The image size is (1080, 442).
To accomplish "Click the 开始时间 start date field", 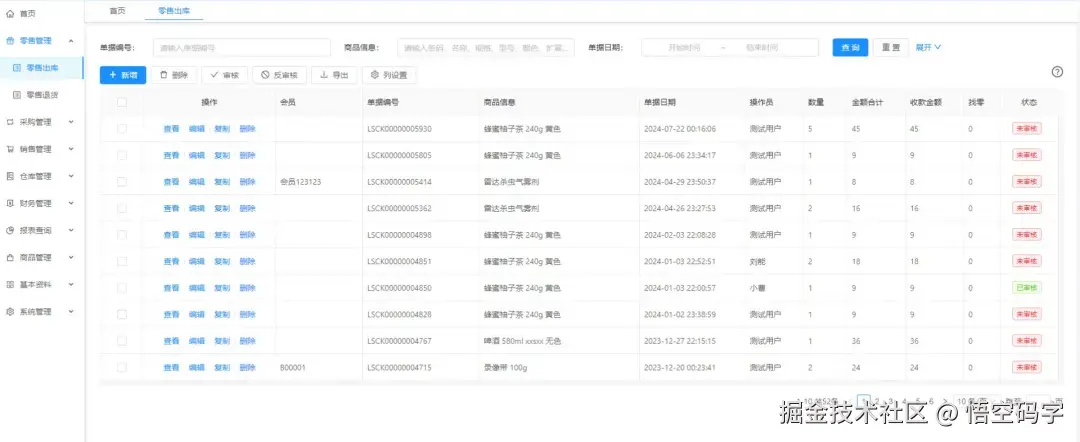I will [x=684, y=48].
